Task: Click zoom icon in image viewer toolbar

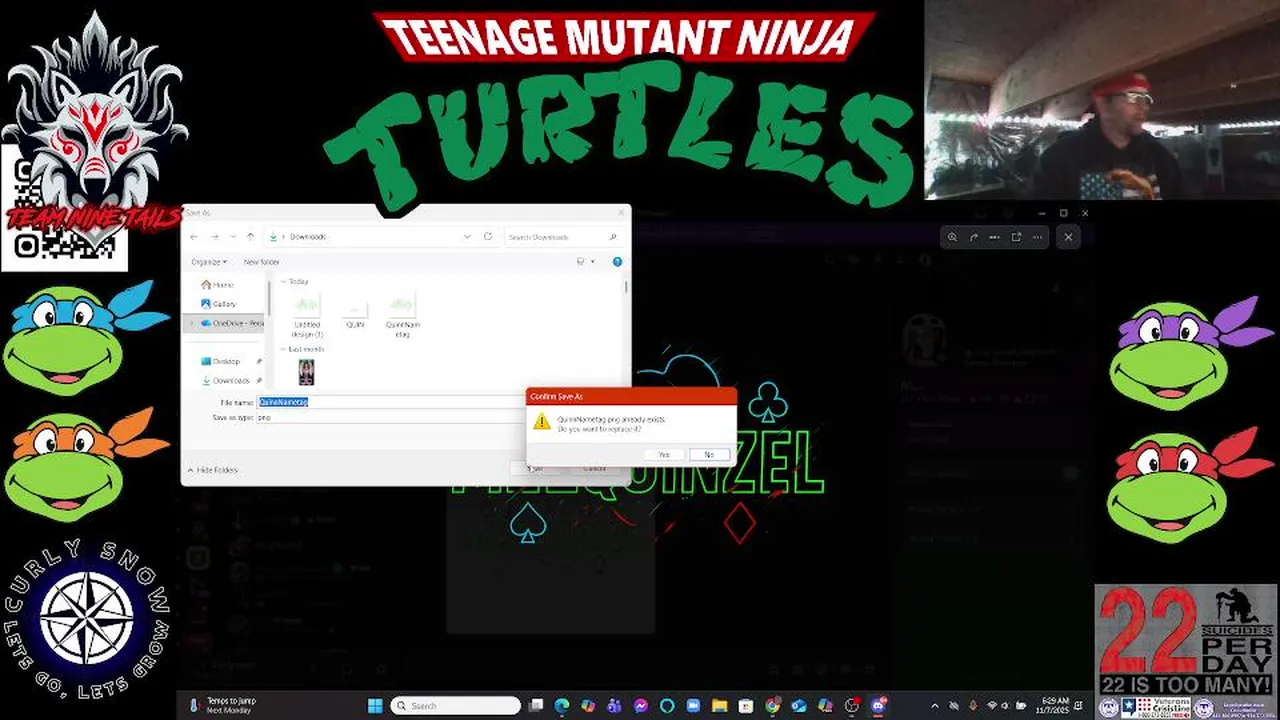Action: click(x=952, y=237)
